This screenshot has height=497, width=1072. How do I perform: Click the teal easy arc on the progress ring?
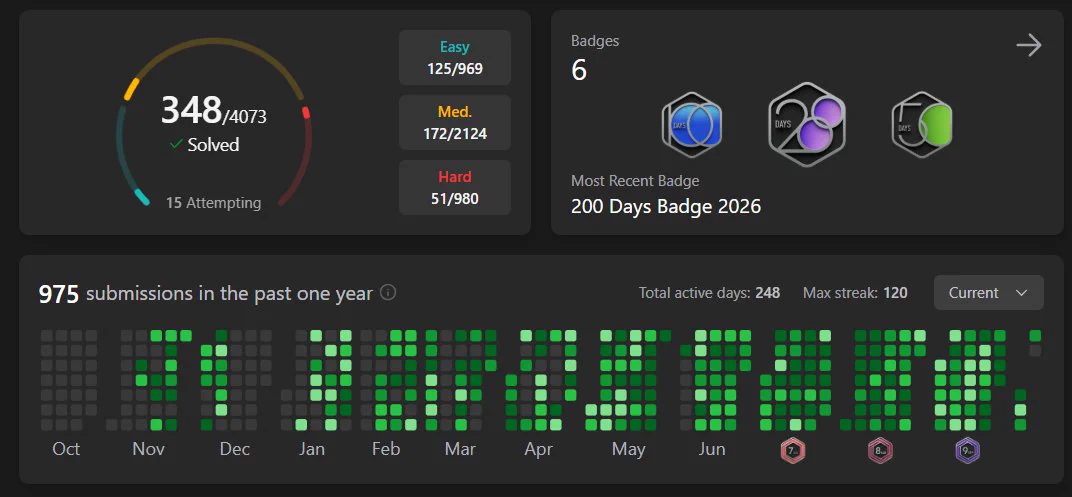coord(142,197)
